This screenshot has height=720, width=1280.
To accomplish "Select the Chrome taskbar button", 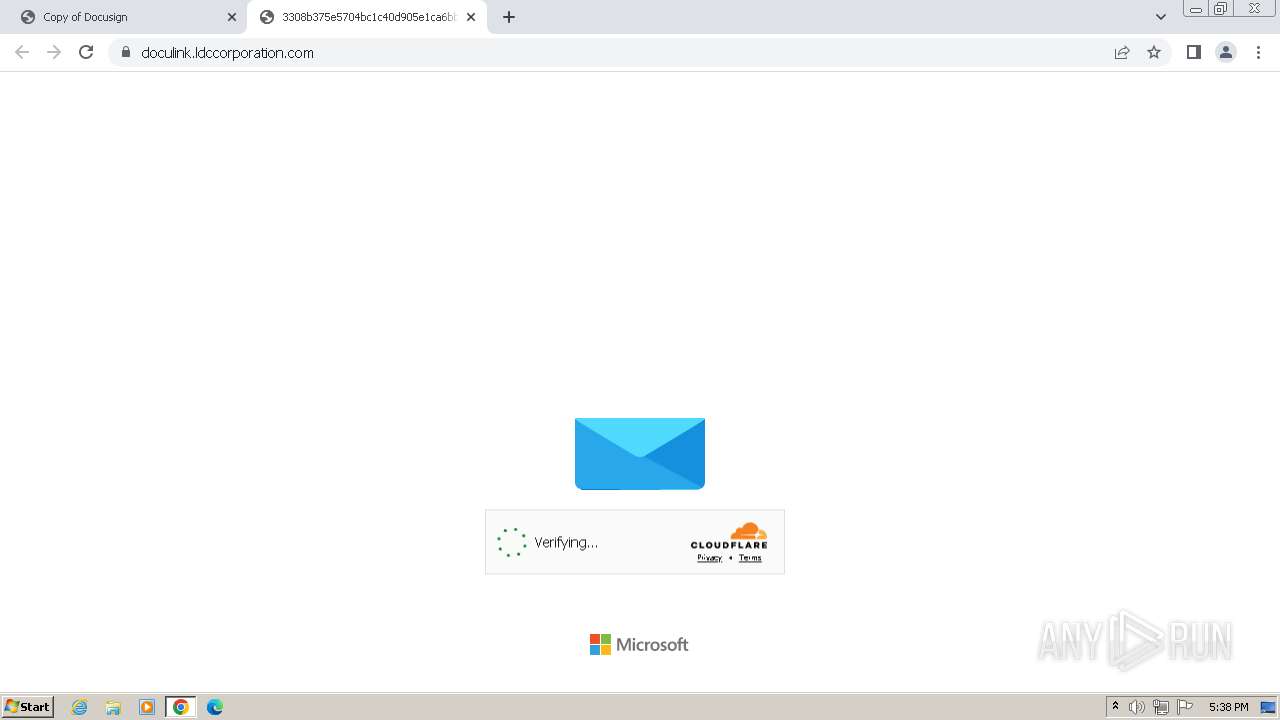I will click(181, 707).
